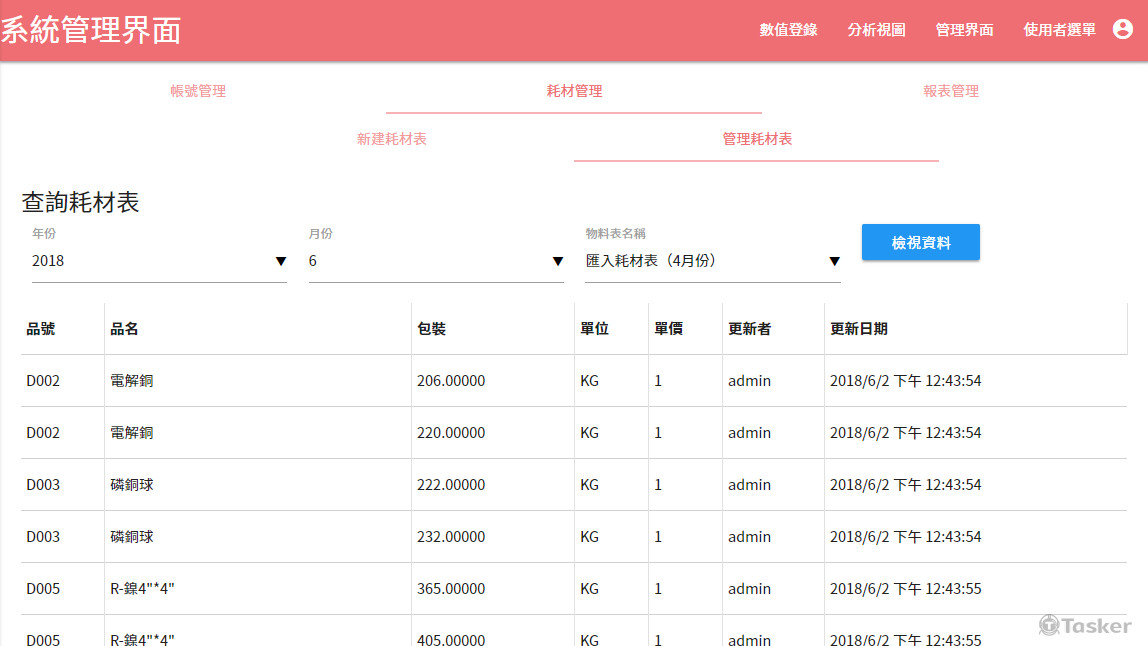Select 數值登錄 in the top navigation
The height and width of the screenshot is (646, 1148).
pos(788,30)
